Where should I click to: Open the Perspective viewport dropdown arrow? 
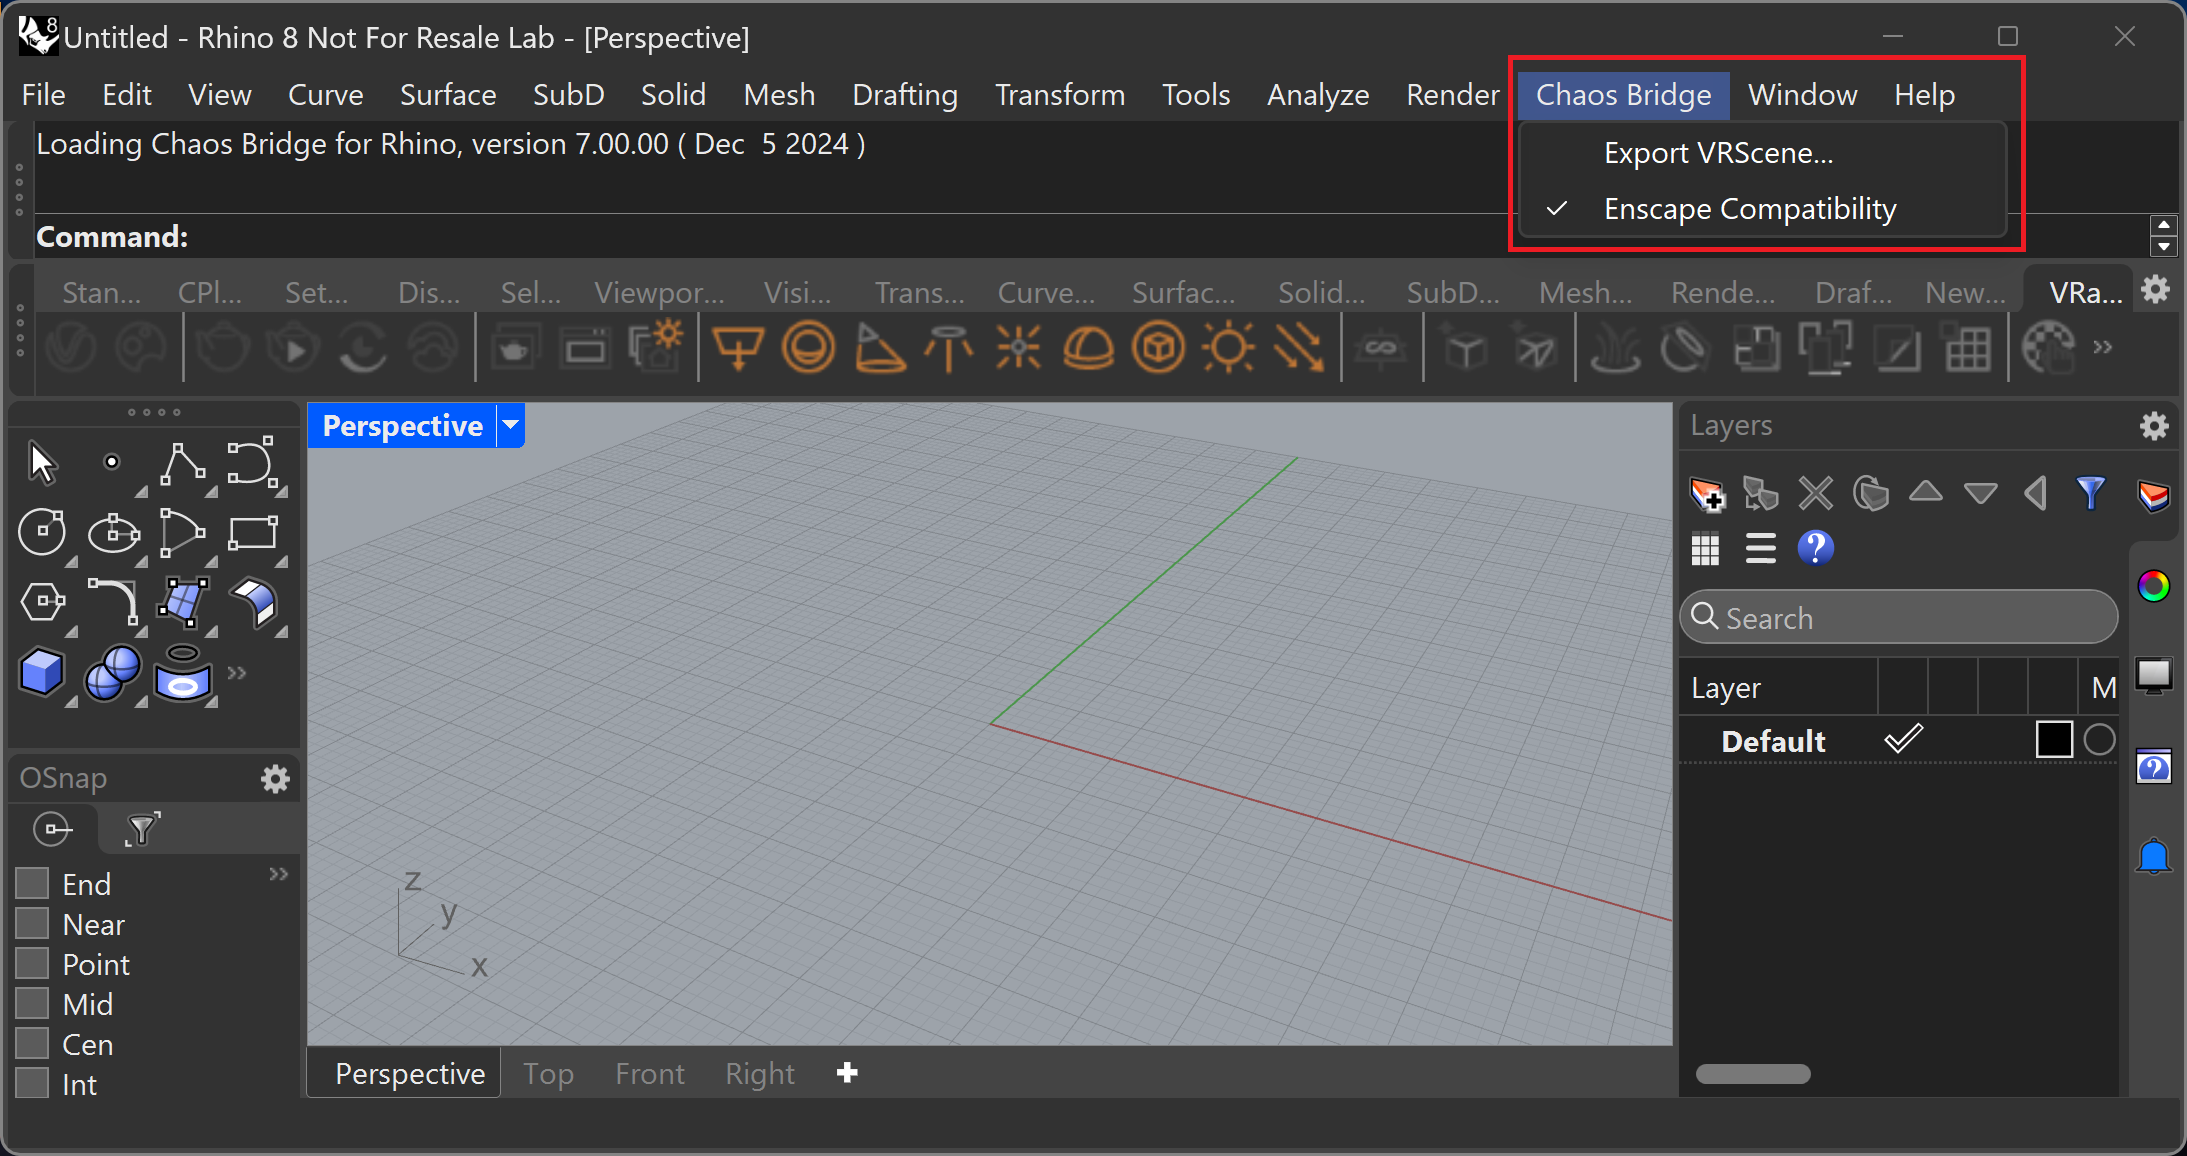511,425
